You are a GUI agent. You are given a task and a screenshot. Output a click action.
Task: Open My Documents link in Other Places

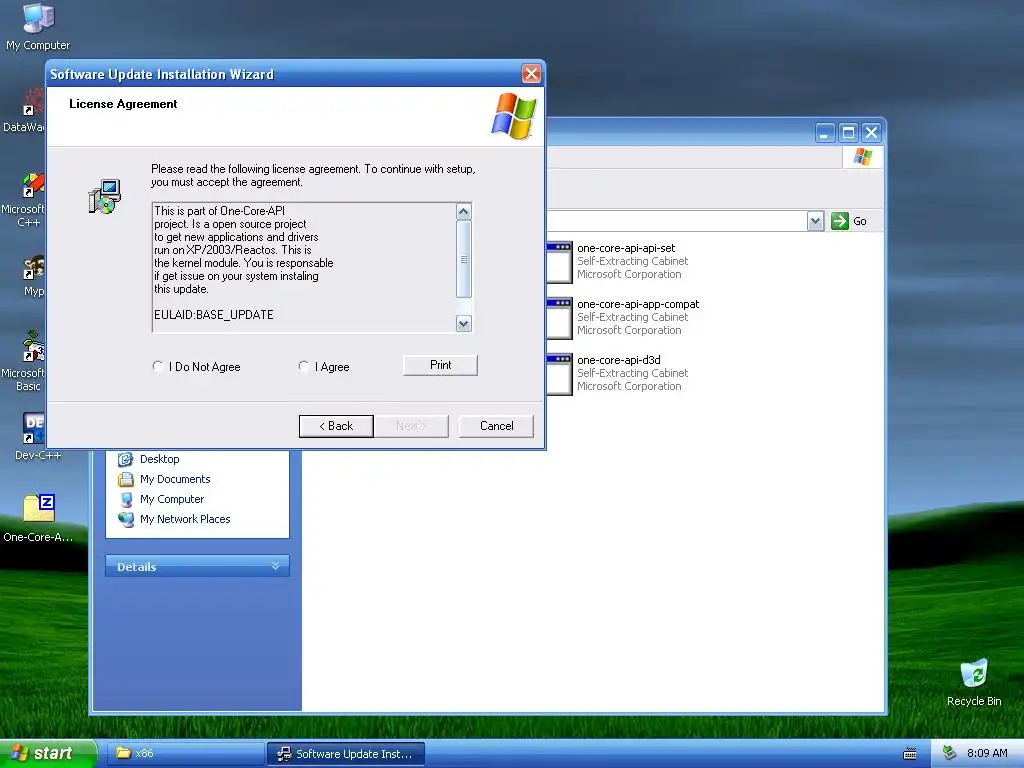(x=175, y=479)
